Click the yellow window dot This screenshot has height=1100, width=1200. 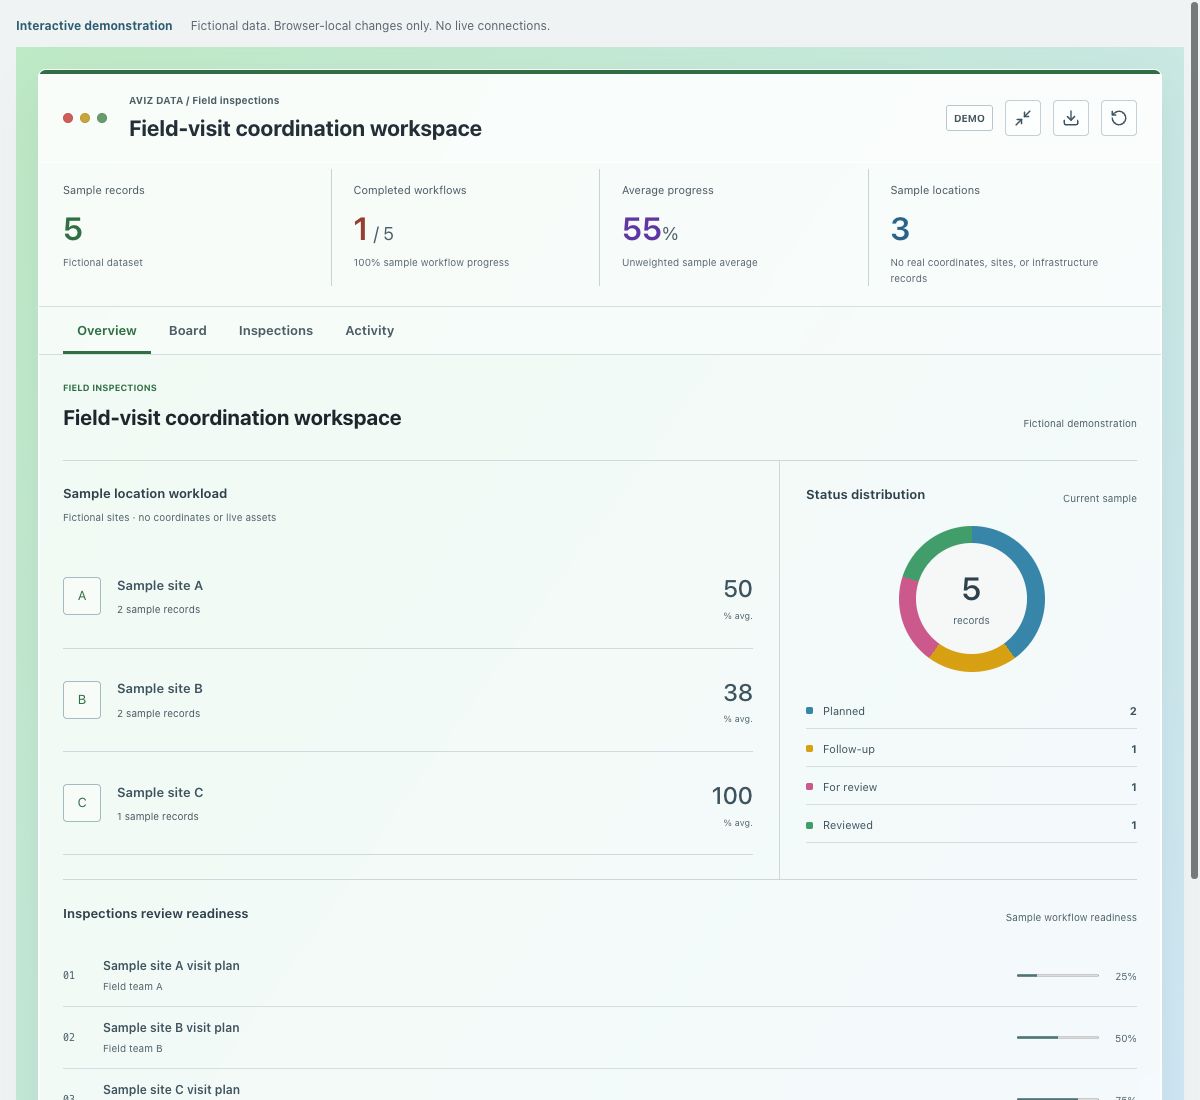coord(85,118)
